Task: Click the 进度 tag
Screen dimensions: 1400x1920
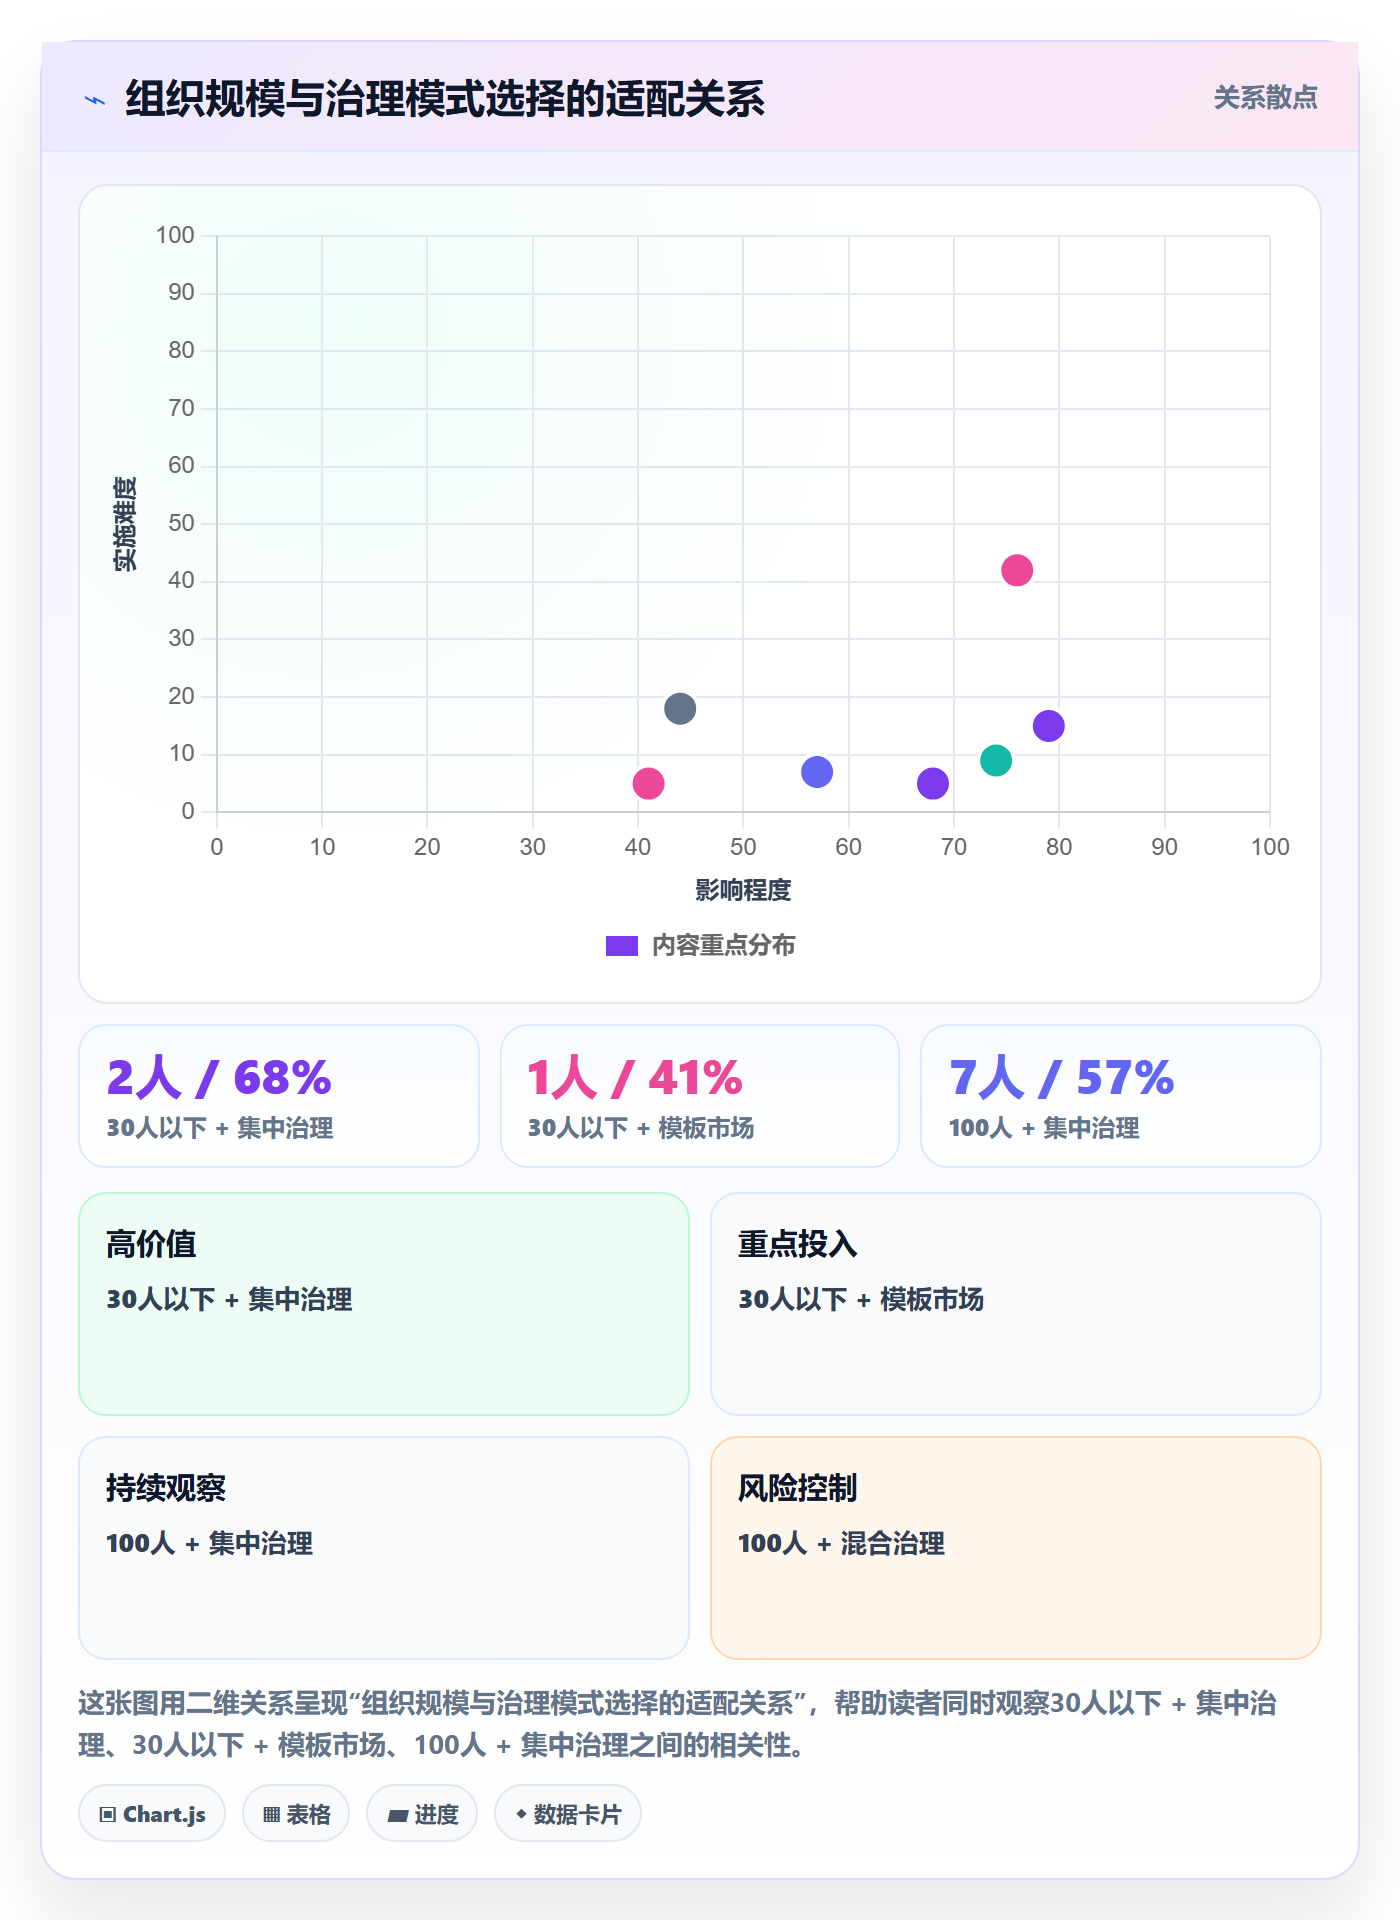Action: (422, 1814)
